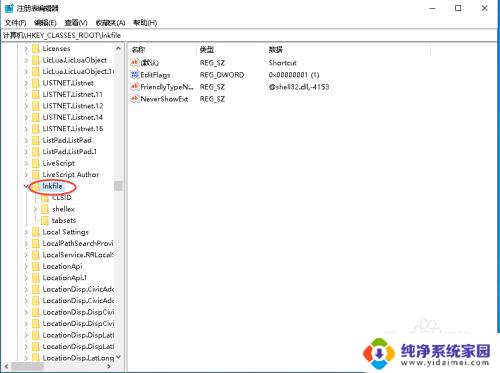This screenshot has height=373, width=500.
Task: Click the tree horizontal scrollbar thumb
Action: pyautogui.click(x=27, y=366)
